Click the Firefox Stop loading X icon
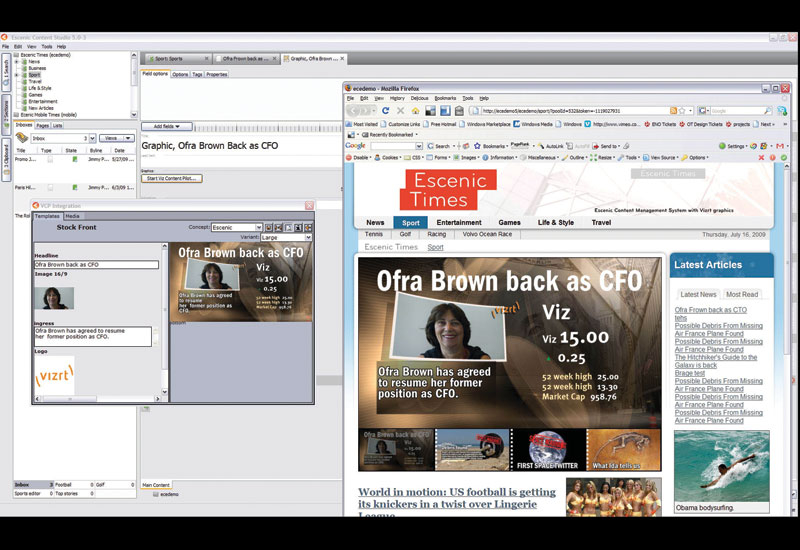800x550 pixels. tap(401, 110)
